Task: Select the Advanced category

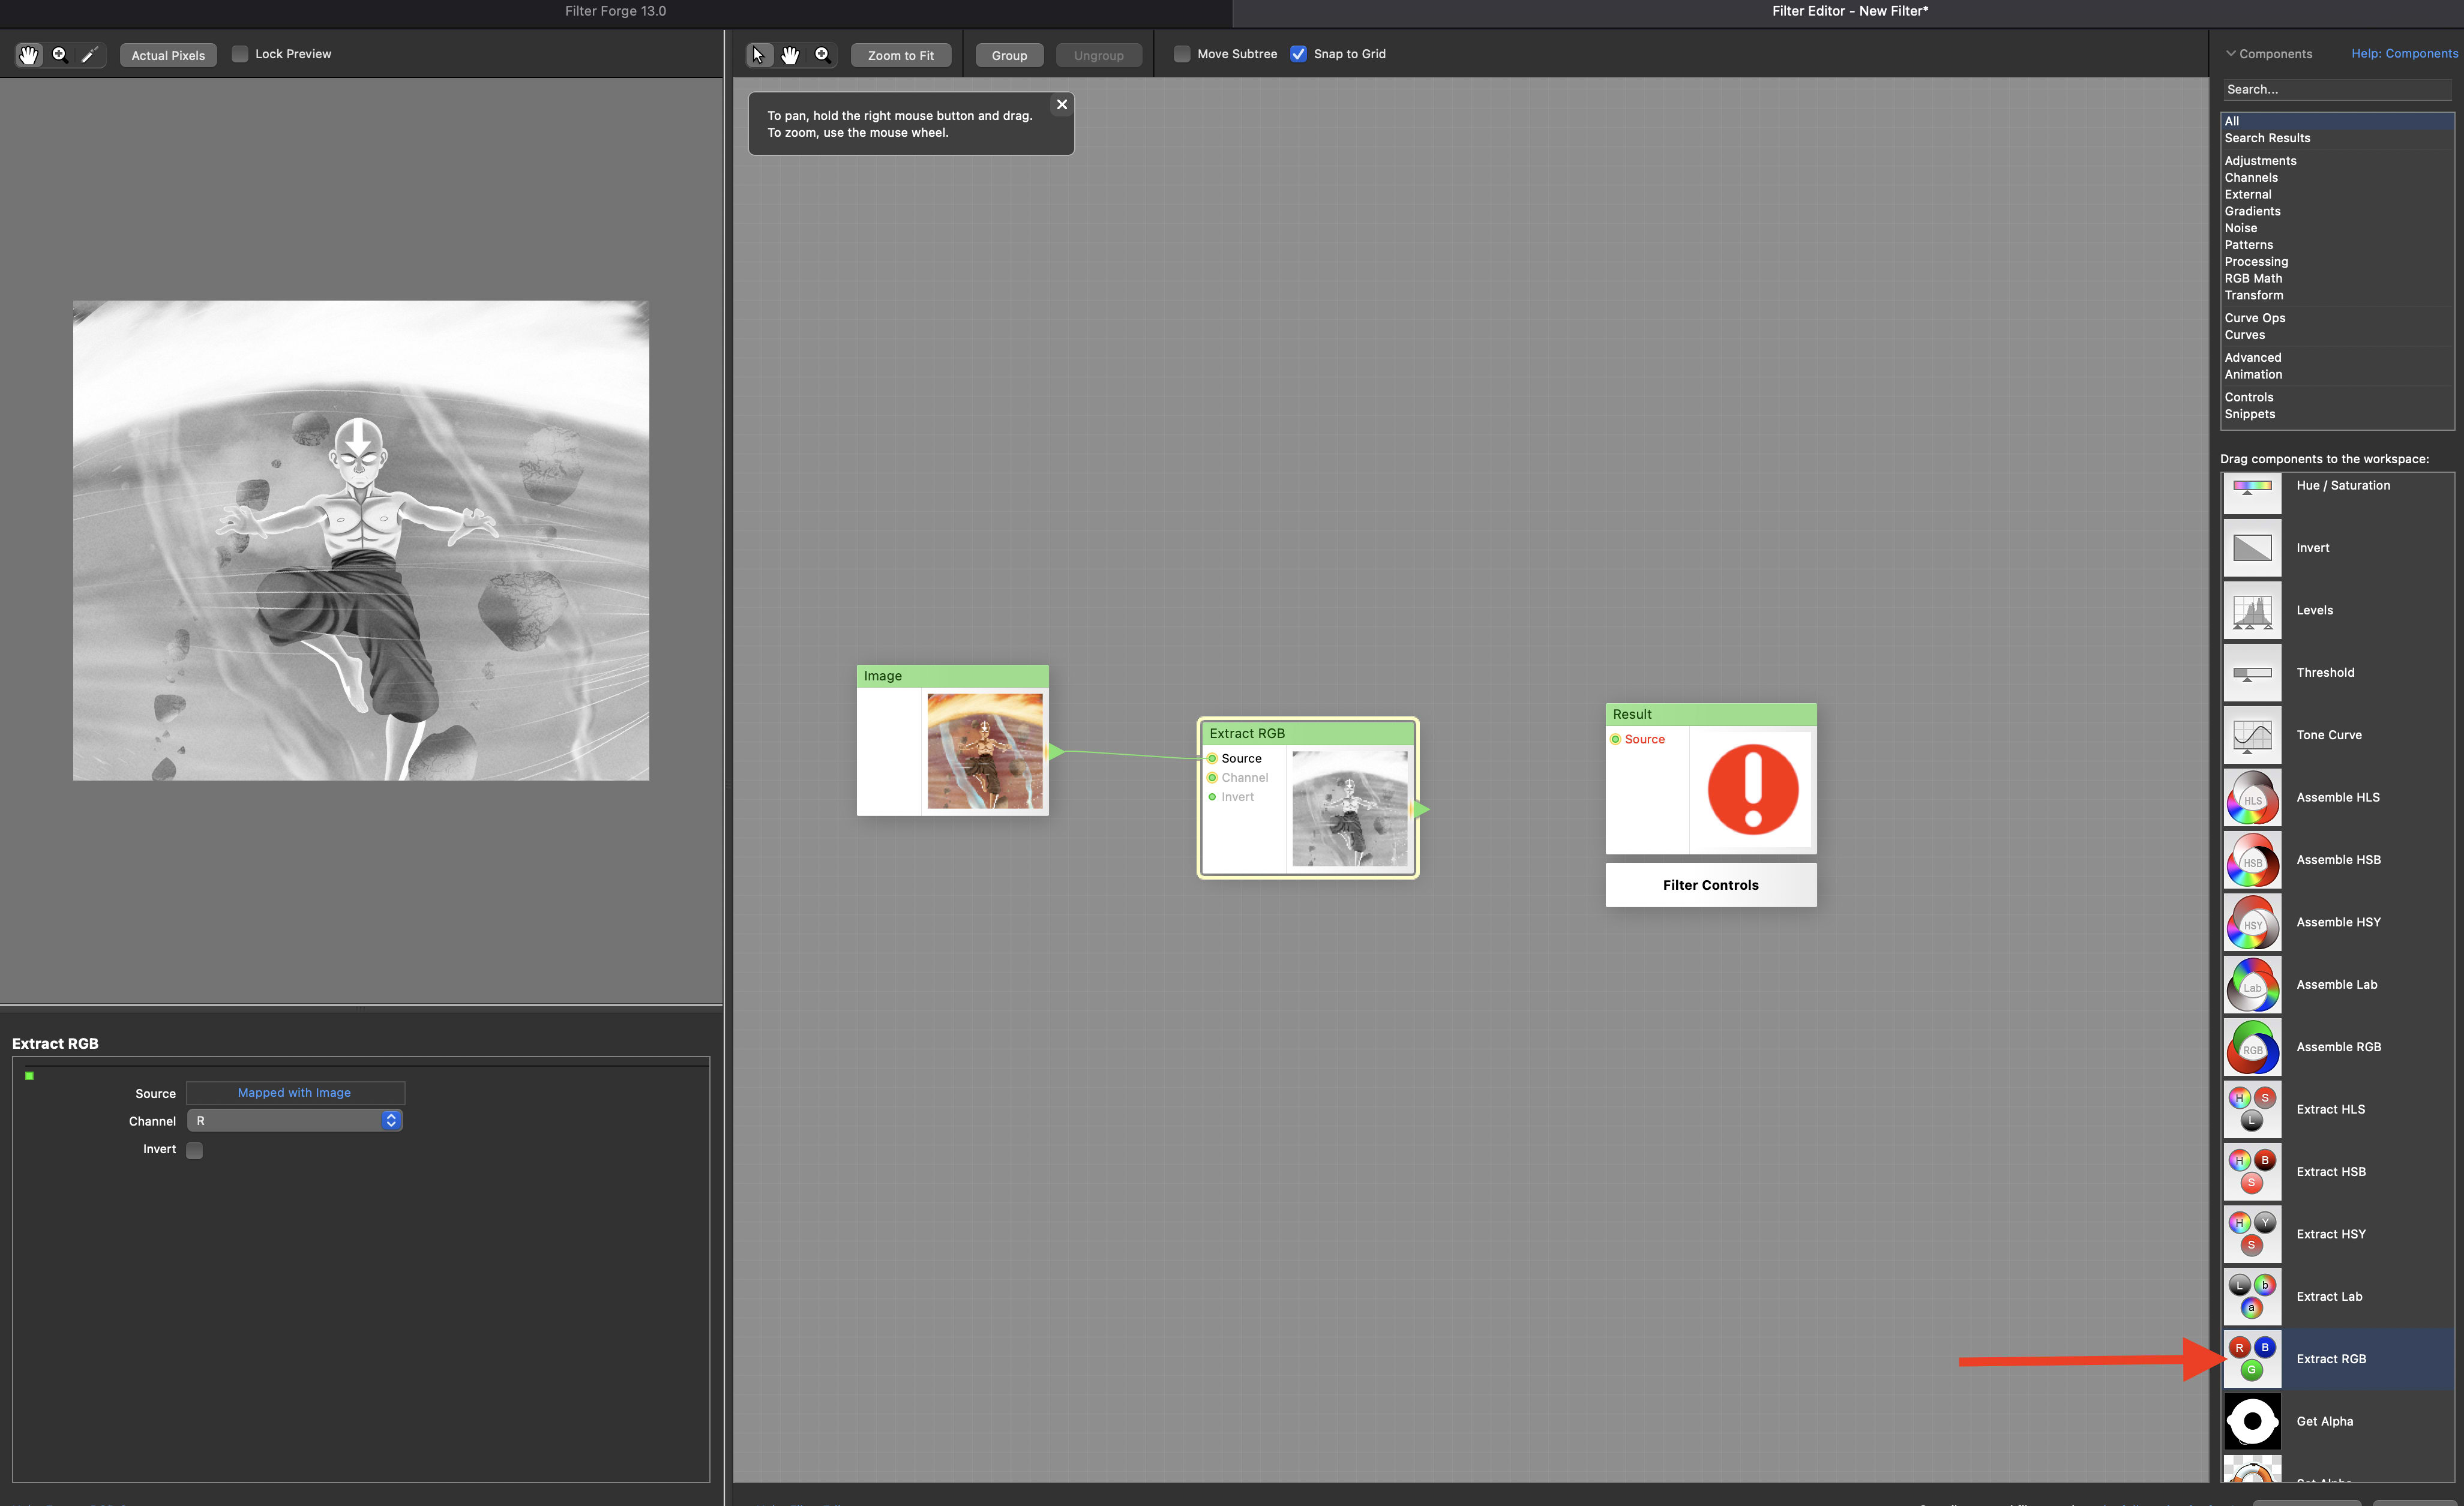Action: (x=2337, y=358)
